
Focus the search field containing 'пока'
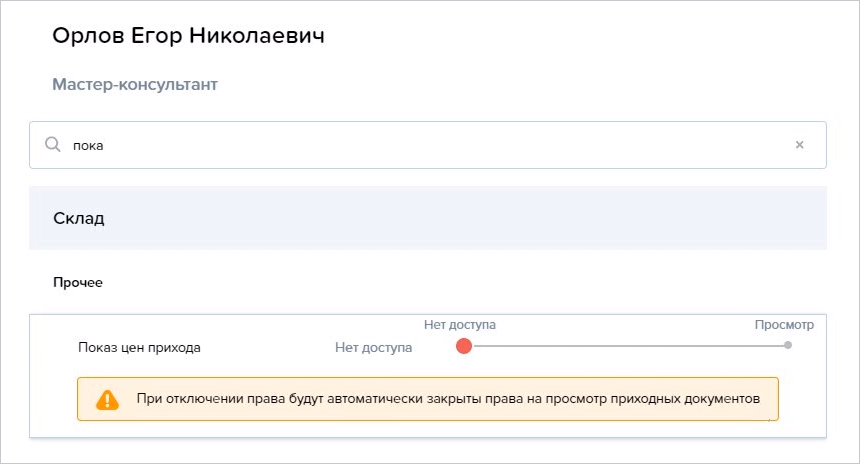(x=428, y=145)
